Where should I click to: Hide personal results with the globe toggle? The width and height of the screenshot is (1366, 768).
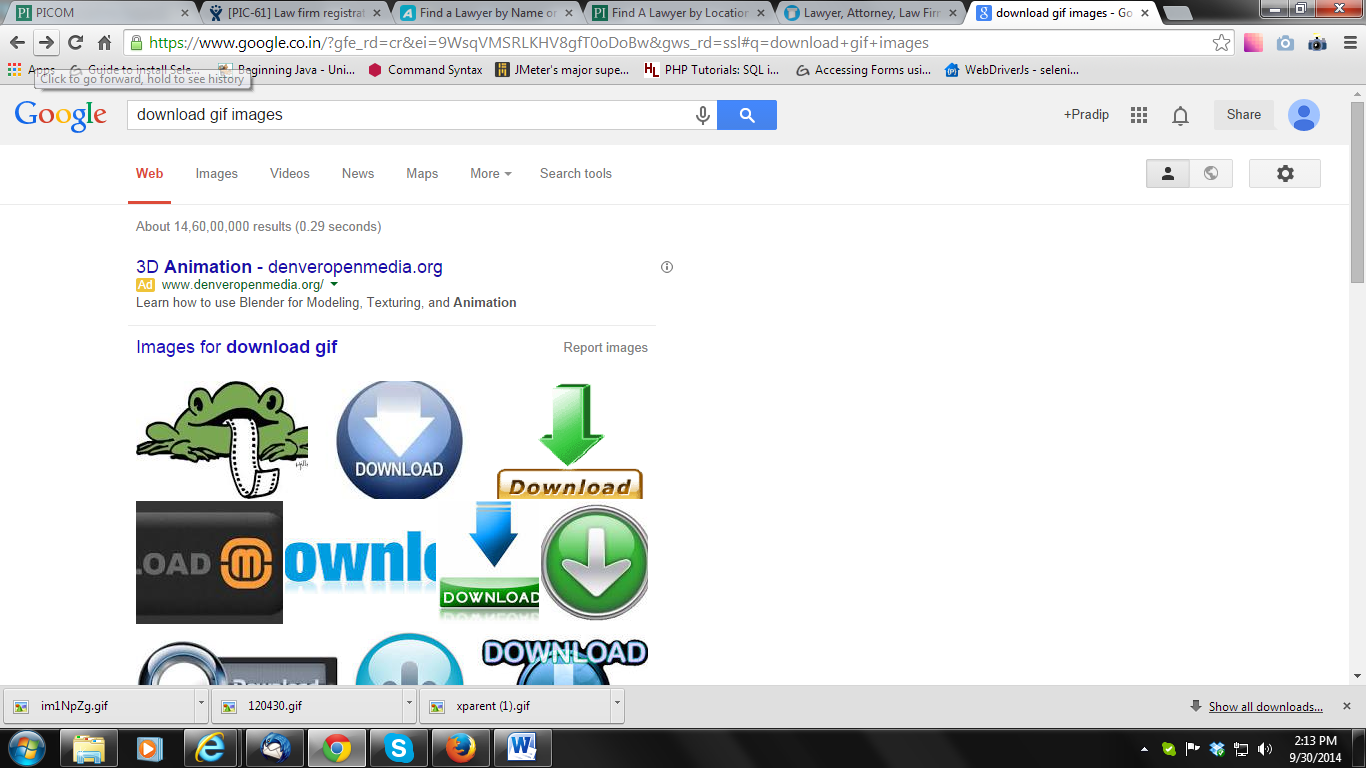1211,173
